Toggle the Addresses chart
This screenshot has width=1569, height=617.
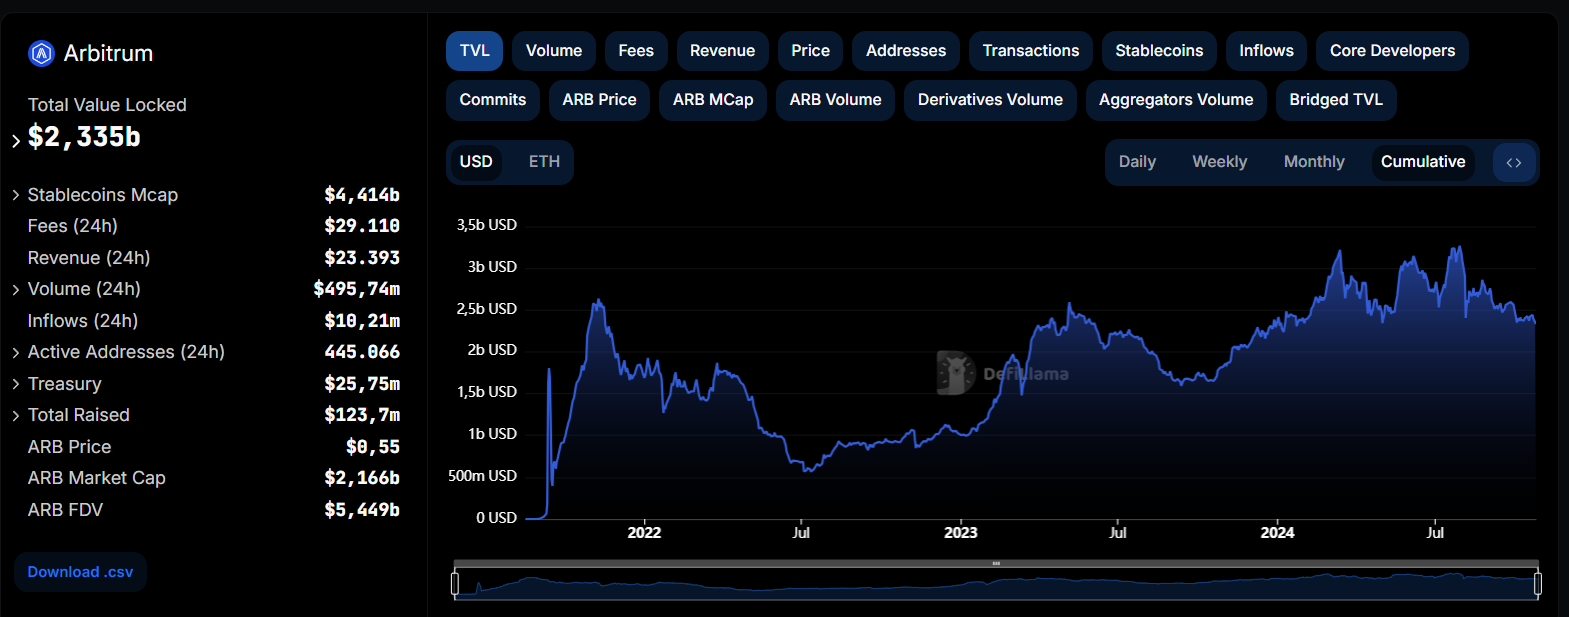point(906,51)
